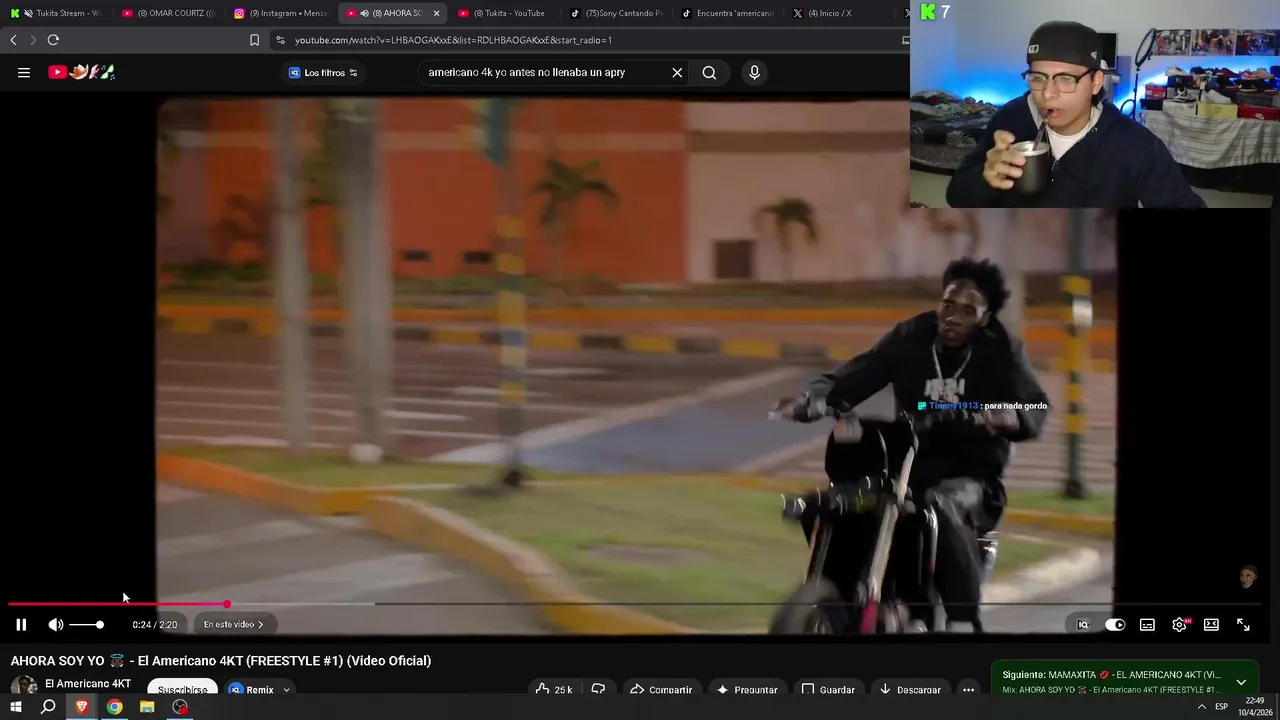Viewport: 1280px width, 720px height.
Task: Switch to Tukita Stream Kick tab
Action: click(56, 13)
